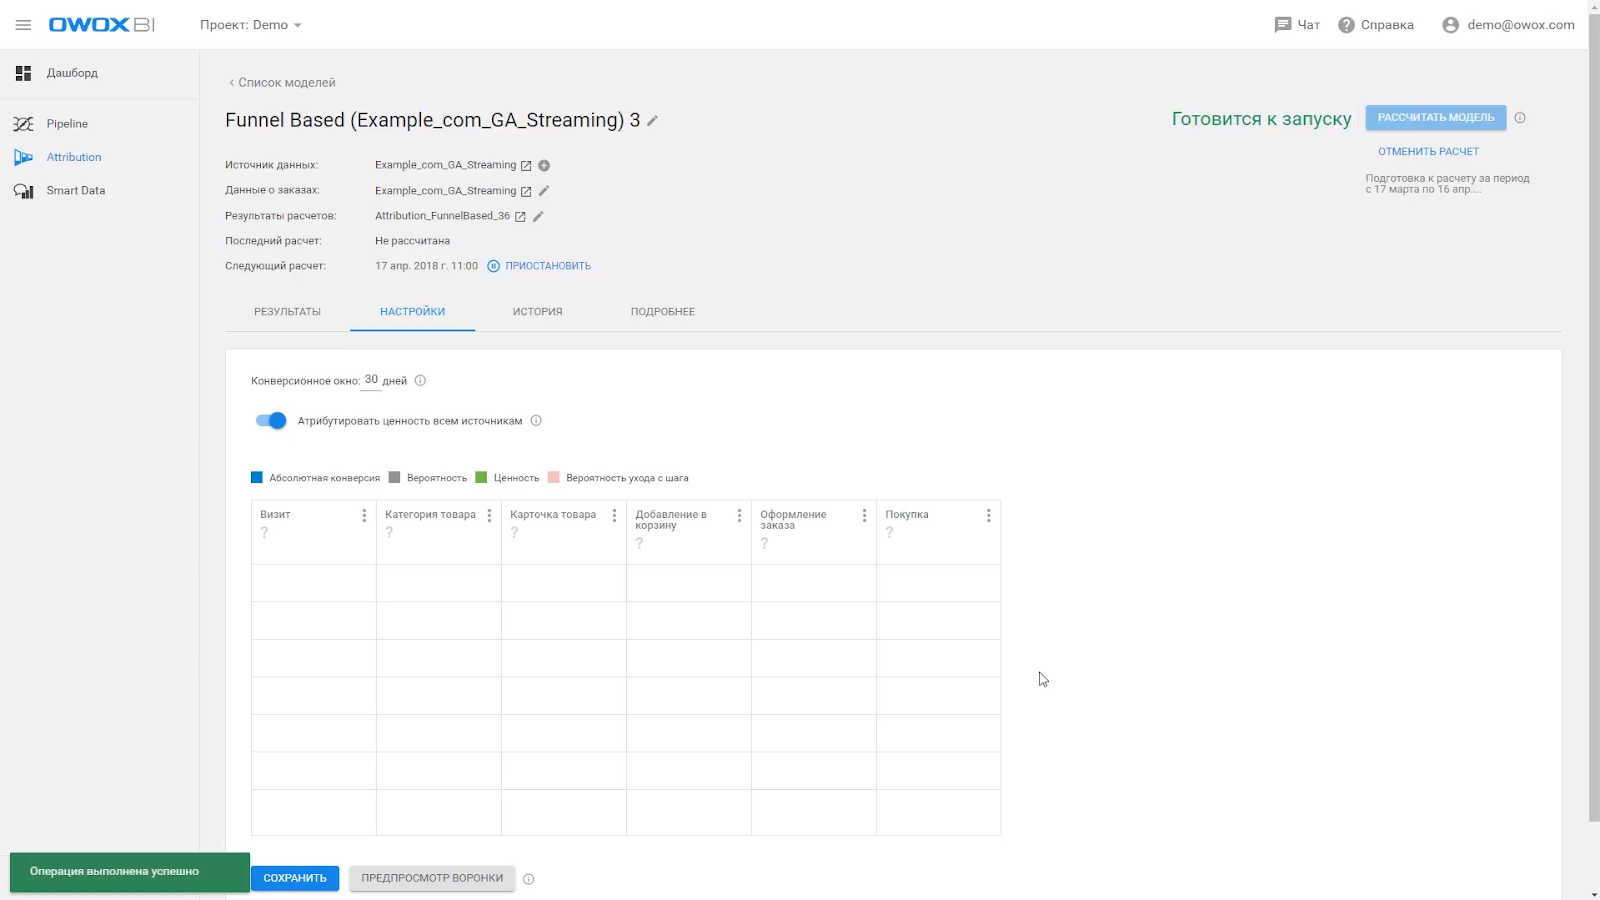Pause the next scheduled calculation
Screen dimensions: 1600x900
point(539,266)
